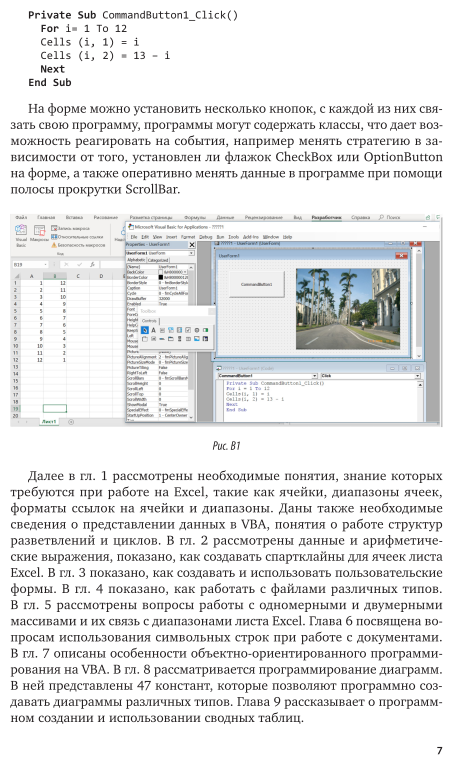Click column header A in the sheet

tap(32, 276)
